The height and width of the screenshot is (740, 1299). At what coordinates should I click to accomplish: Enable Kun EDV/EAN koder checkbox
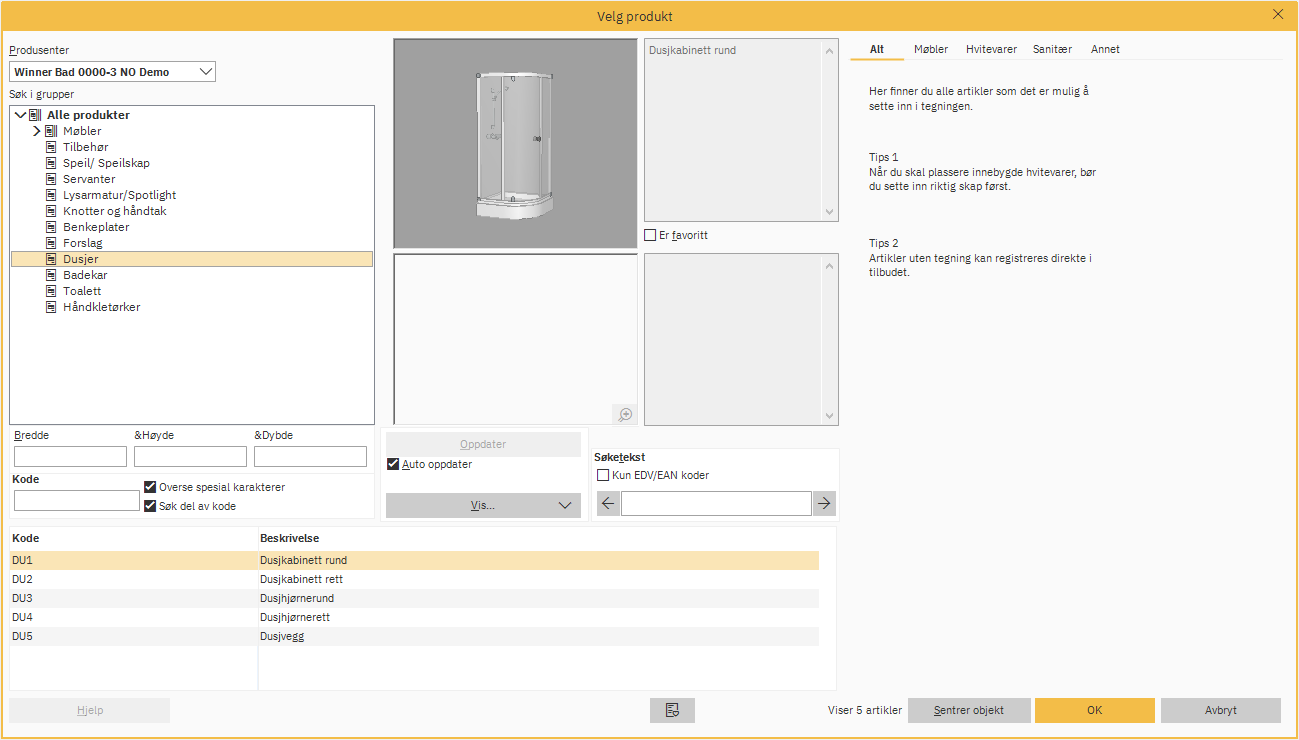point(603,476)
